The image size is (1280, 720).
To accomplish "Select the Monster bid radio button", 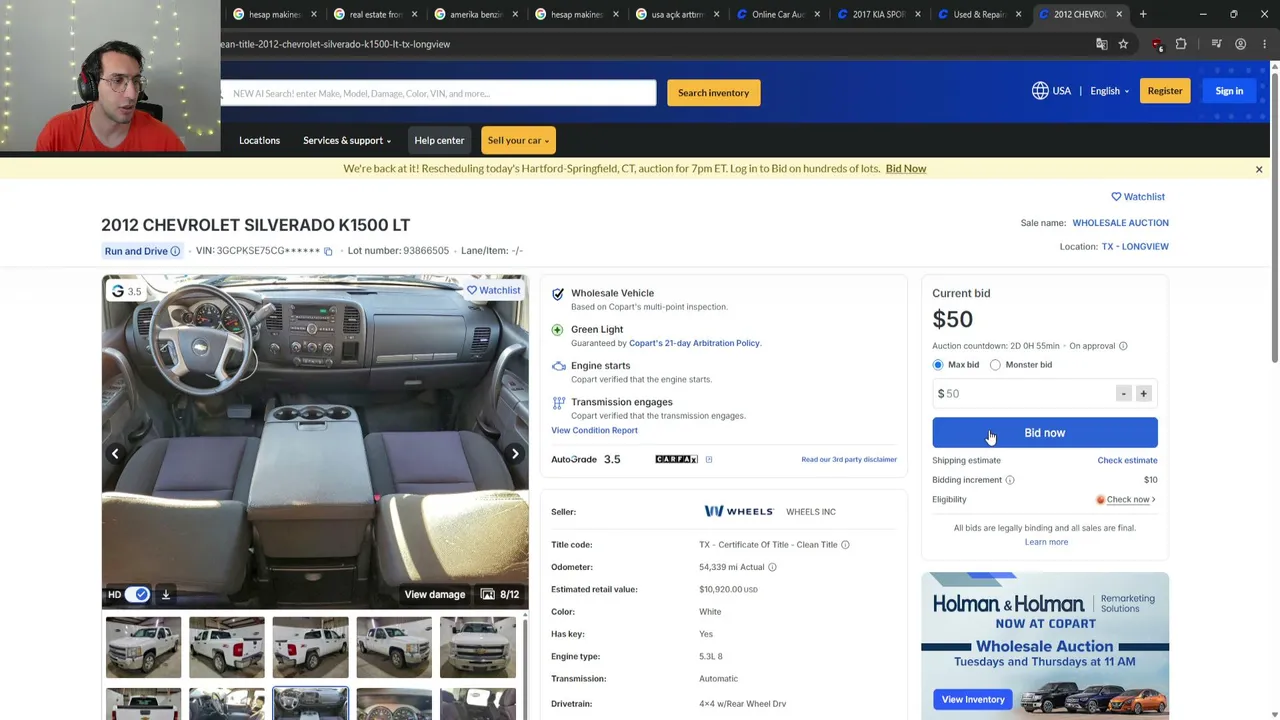I will (995, 365).
